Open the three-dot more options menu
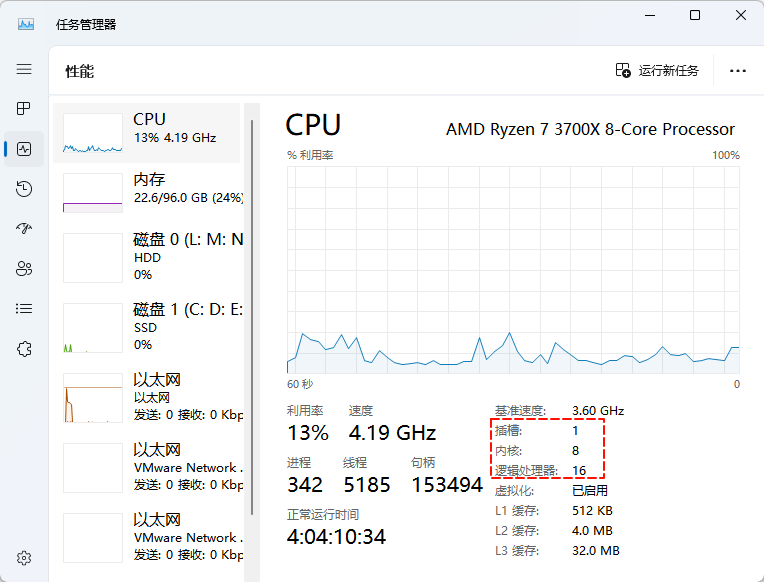Image resolution: width=764 pixels, height=582 pixels. pos(738,71)
